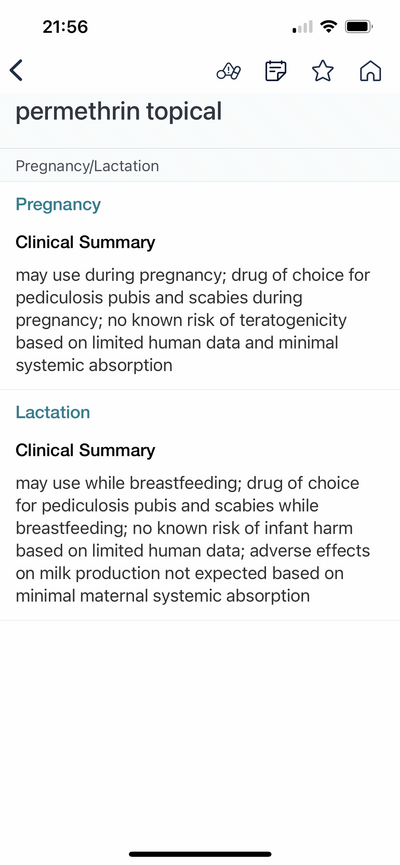The image size is (400, 865).
Task: Tap the battery indicator in the status bar
Action: (x=359, y=26)
